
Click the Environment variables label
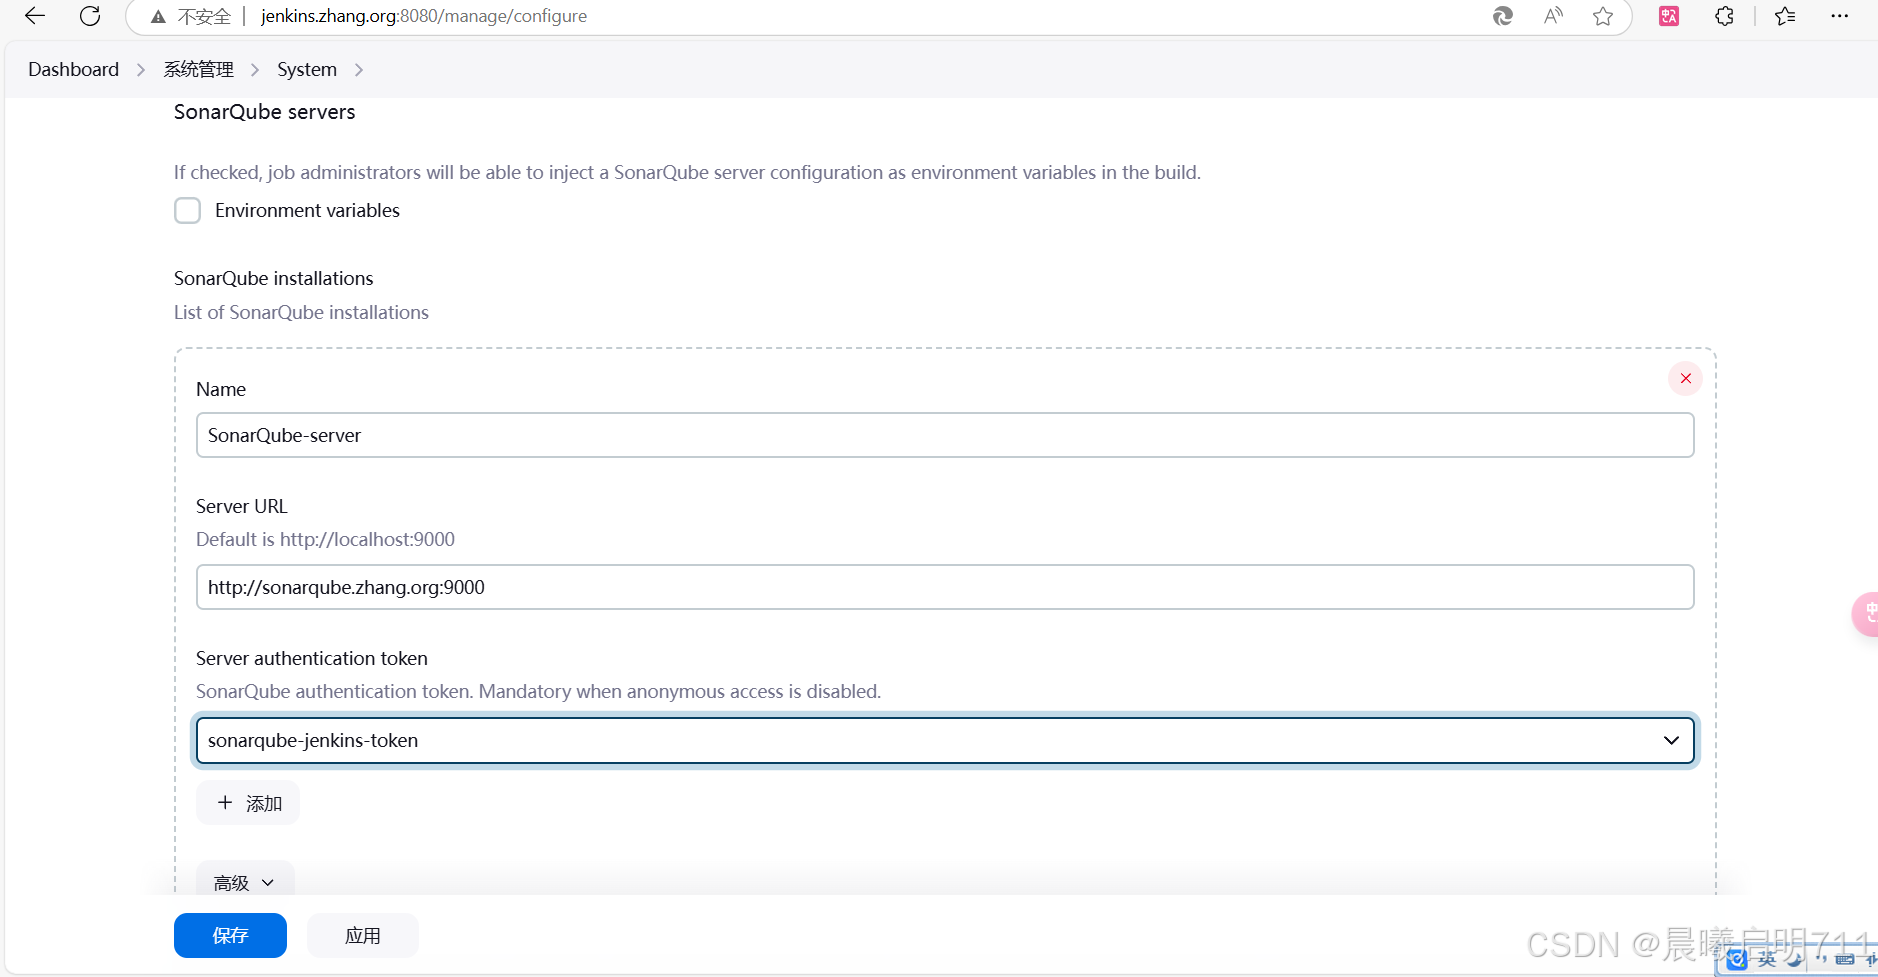point(307,210)
